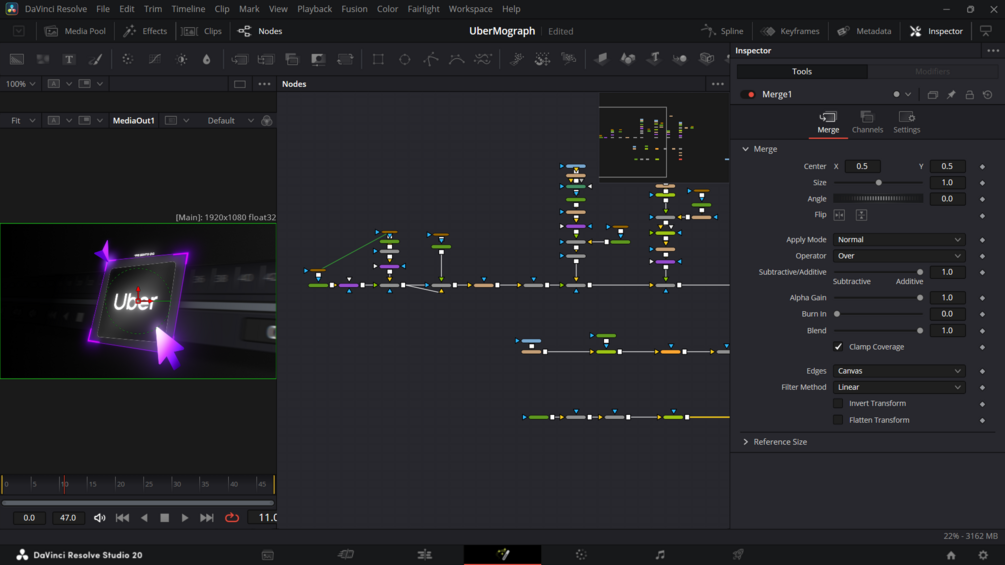Open viewer Fit zoom dropdown
1005x565 pixels.
click(22, 120)
